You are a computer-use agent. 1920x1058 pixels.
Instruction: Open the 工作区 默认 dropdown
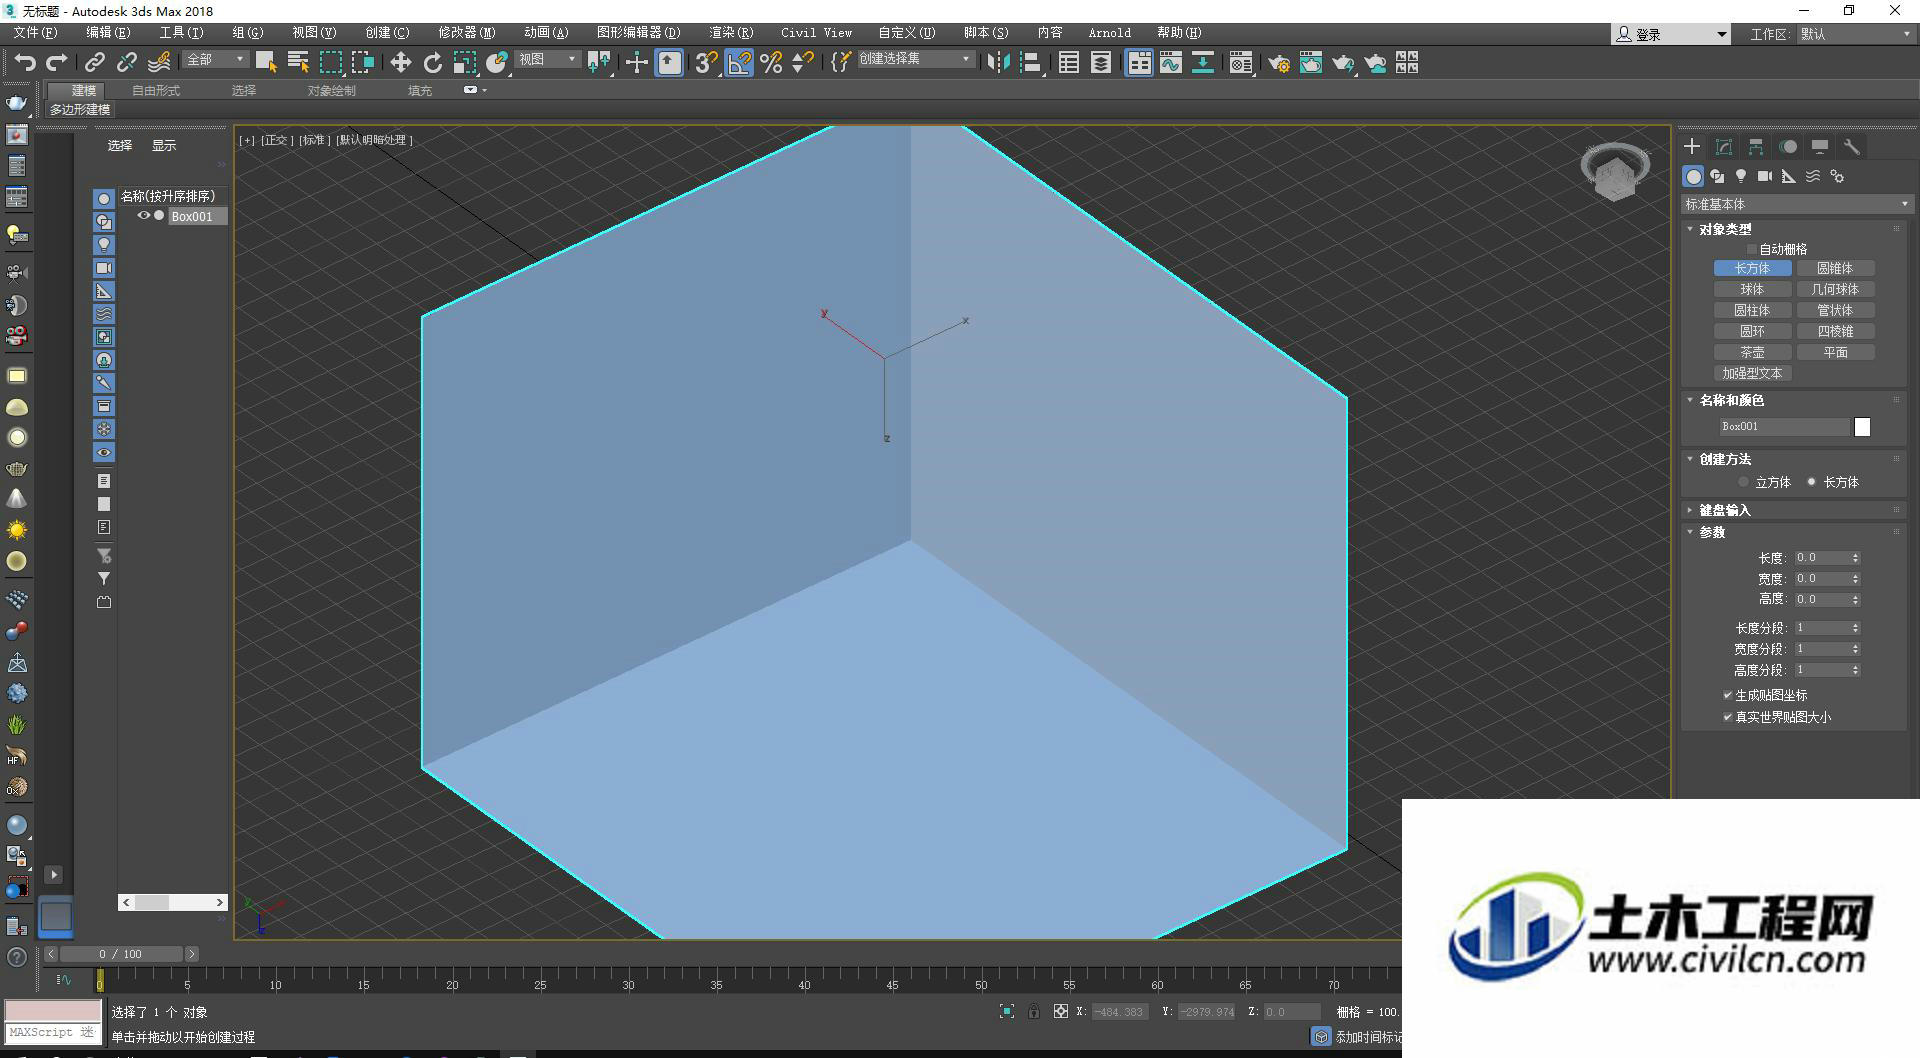pos(1857,34)
